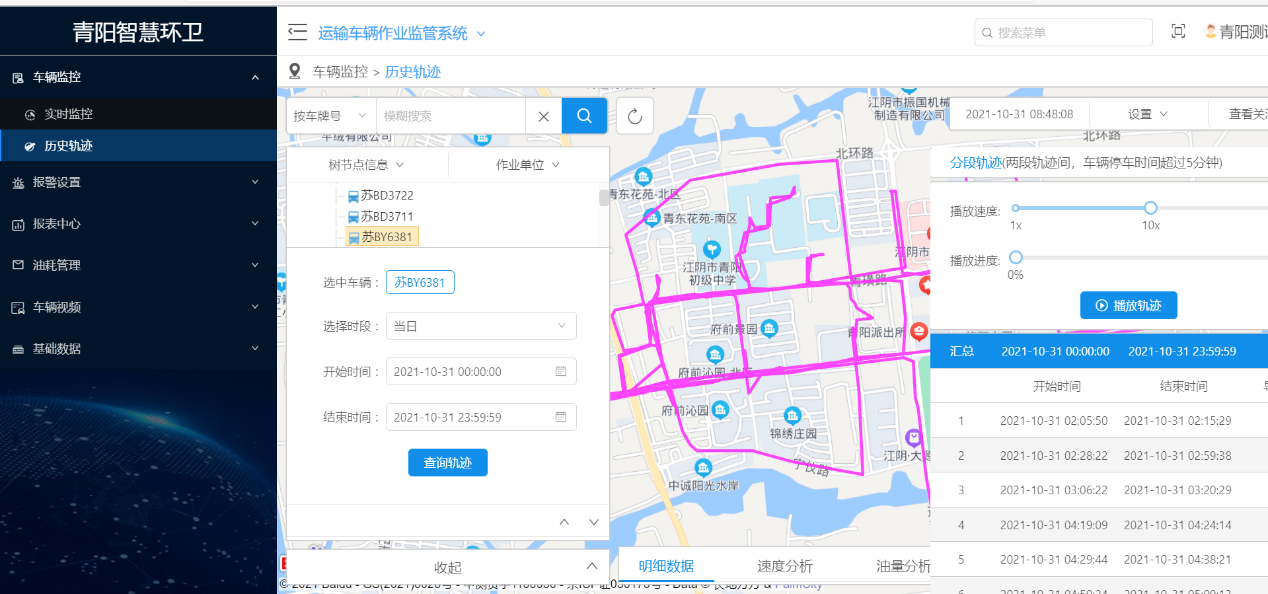The image size is (1268, 594).
Task: Expand the 作业单位 filter dropdown
Action: (x=528, y=165)
